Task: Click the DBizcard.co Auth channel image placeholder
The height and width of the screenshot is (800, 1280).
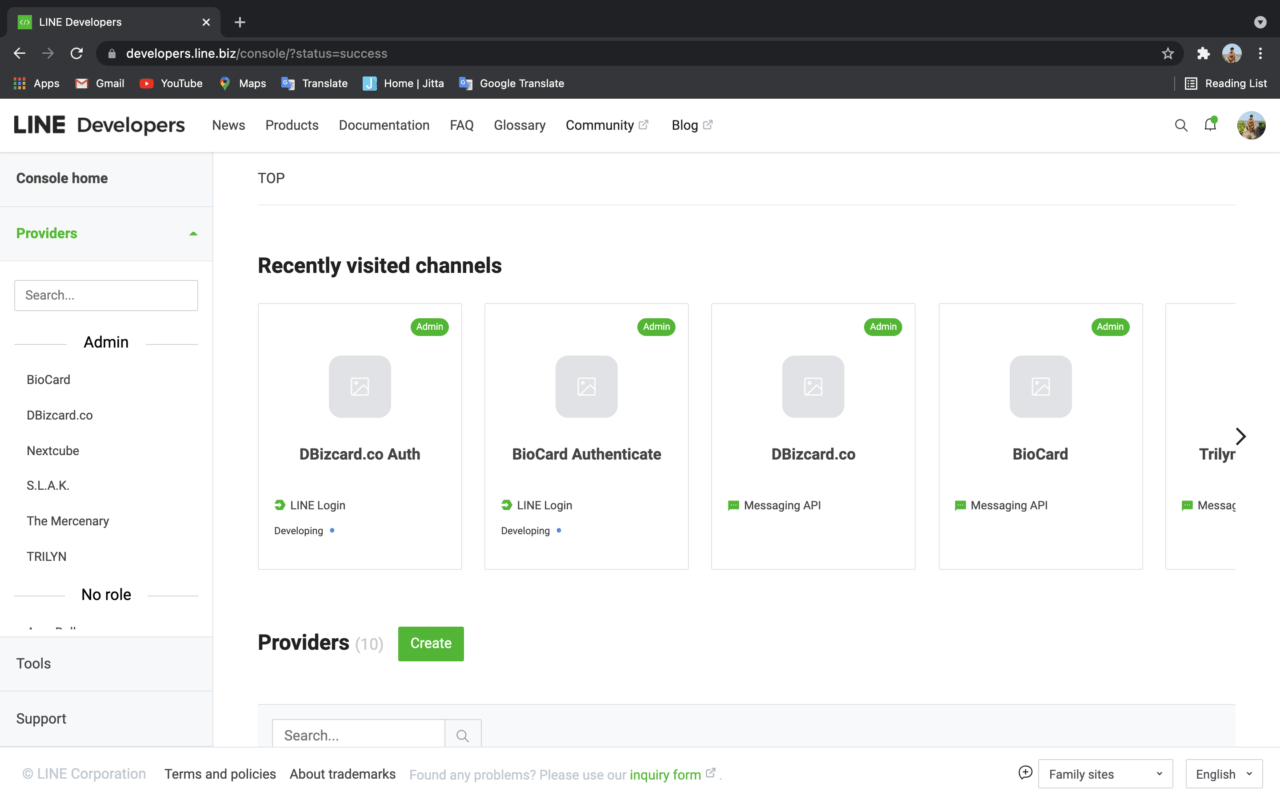Action: (360, 387)
